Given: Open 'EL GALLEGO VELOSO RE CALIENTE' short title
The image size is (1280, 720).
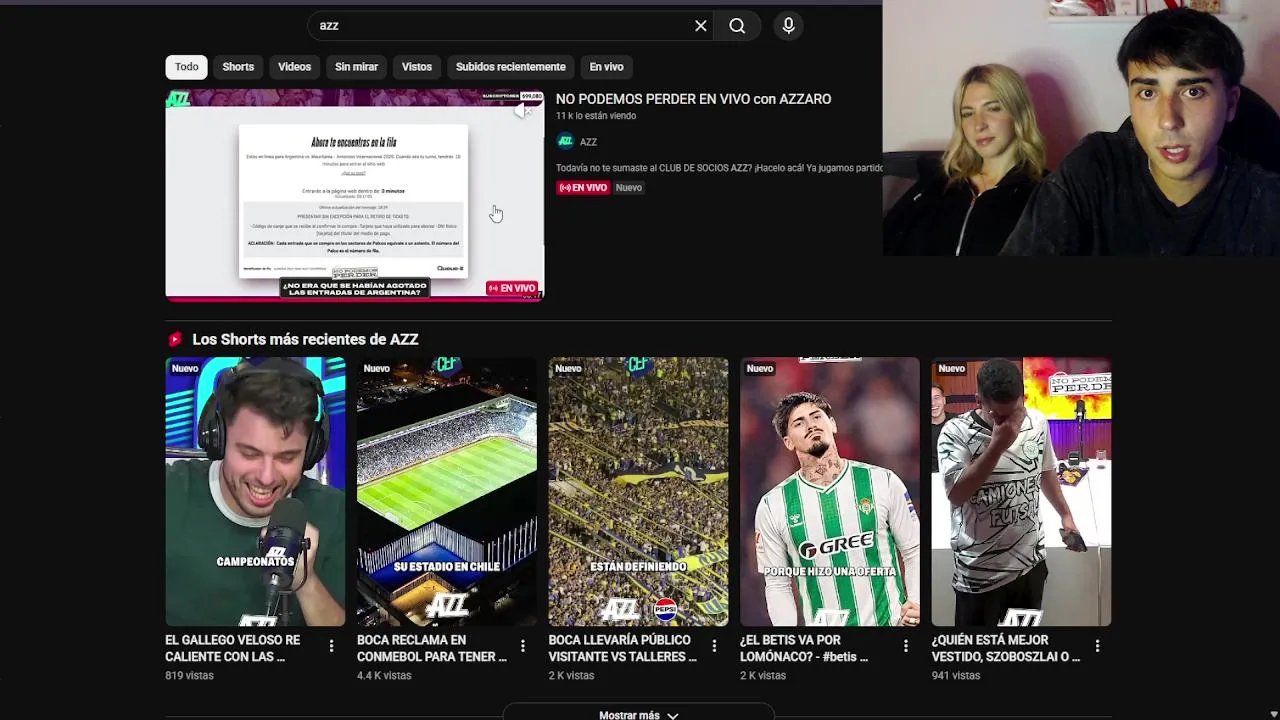Looking at the screenshot, I should click(x=233, y=648).
